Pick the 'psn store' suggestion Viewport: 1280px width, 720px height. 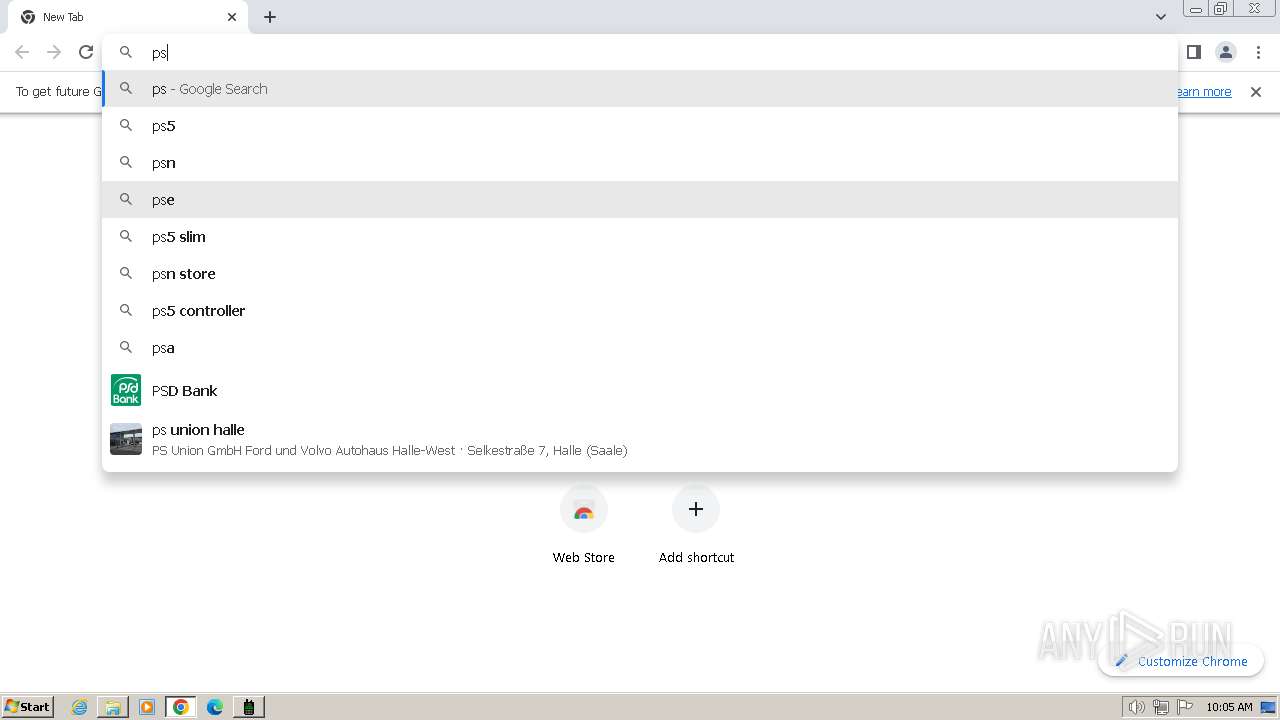click(x=640, y=274)
